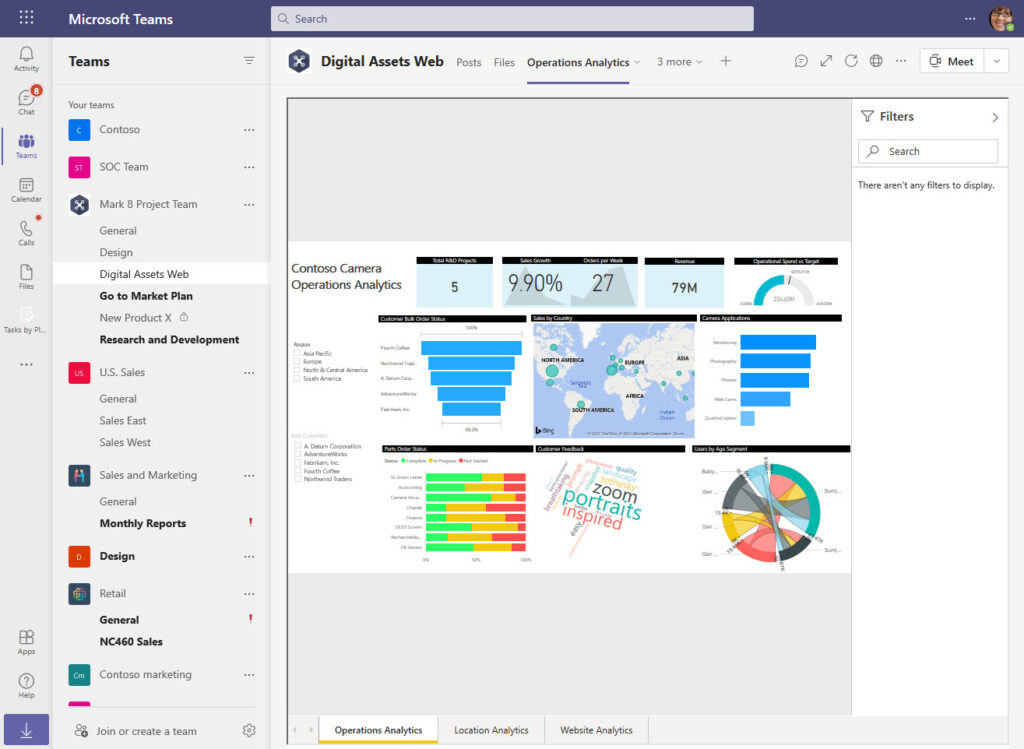Image resolution: width=1024 pixels, height=749 pixels.
Task: Open the Files tab of Digital Assets Web
Action: point(504,62)
